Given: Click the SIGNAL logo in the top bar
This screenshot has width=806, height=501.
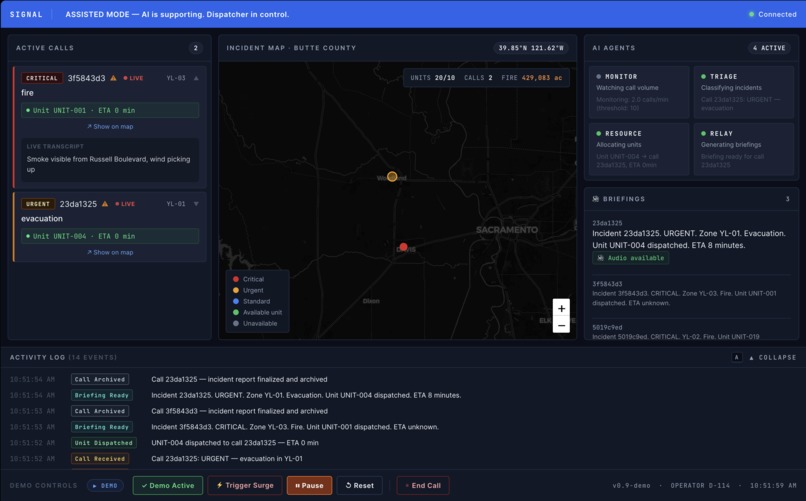Looking at the screenshot, I should 26,14.
